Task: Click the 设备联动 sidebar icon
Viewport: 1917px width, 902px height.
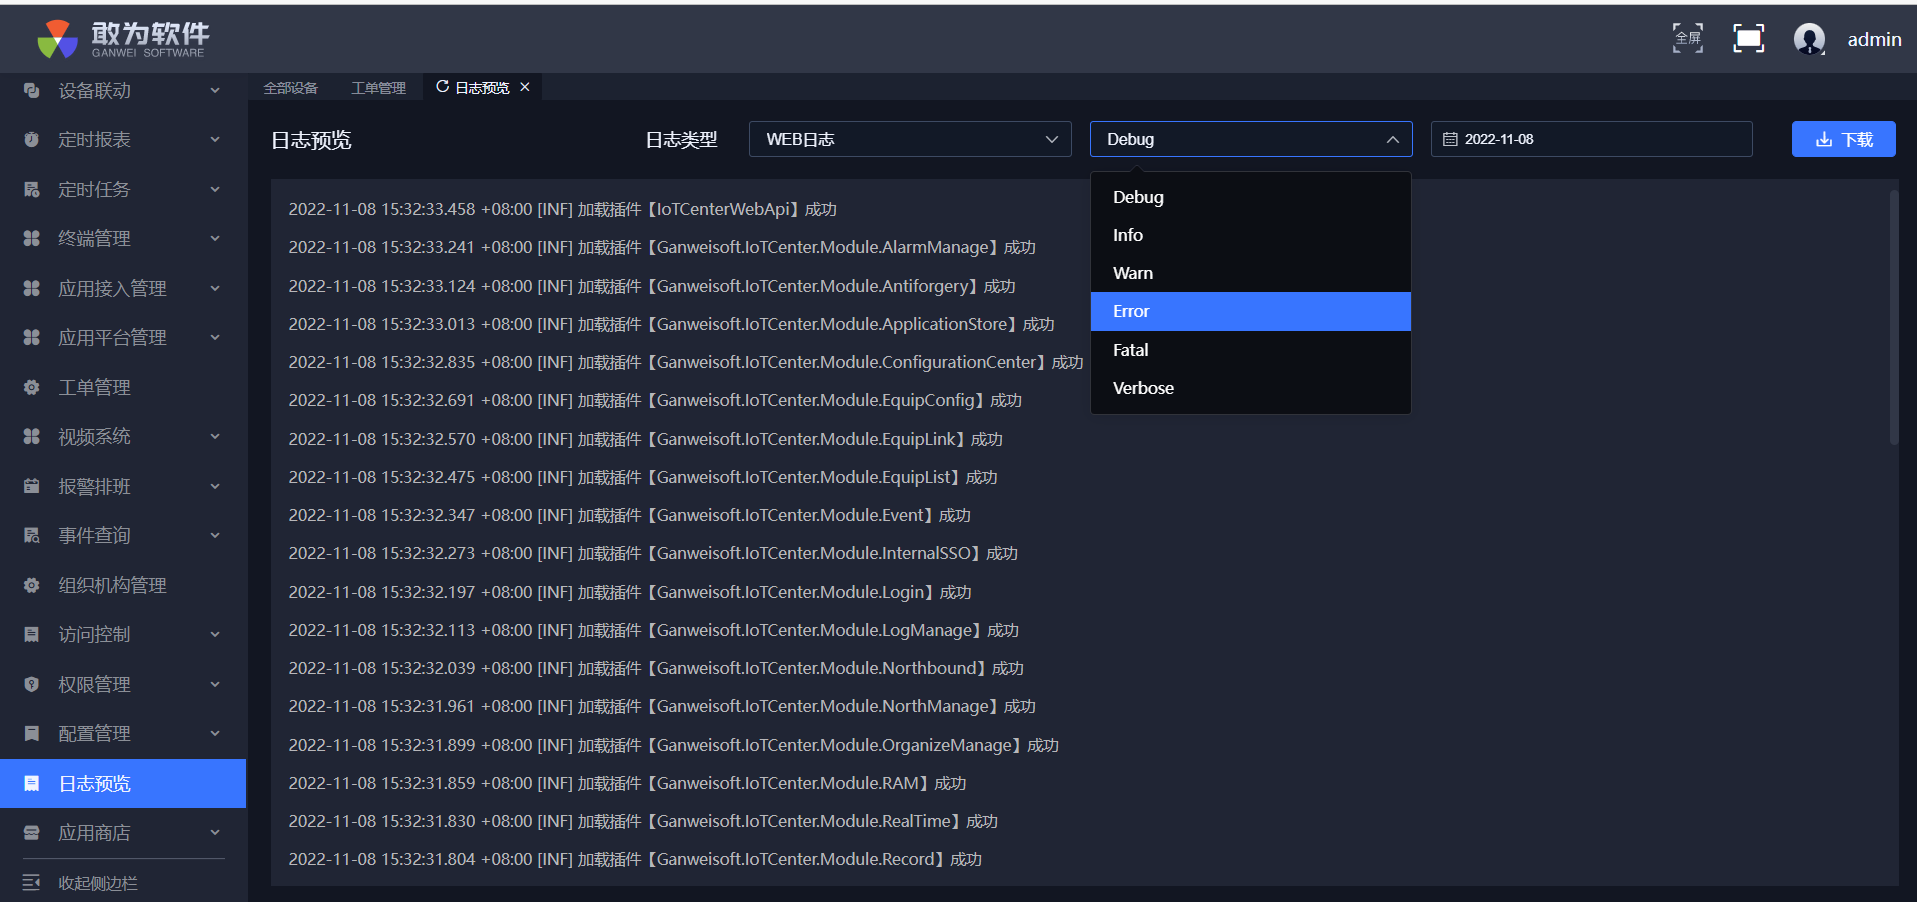Action: tap(31, 90)
